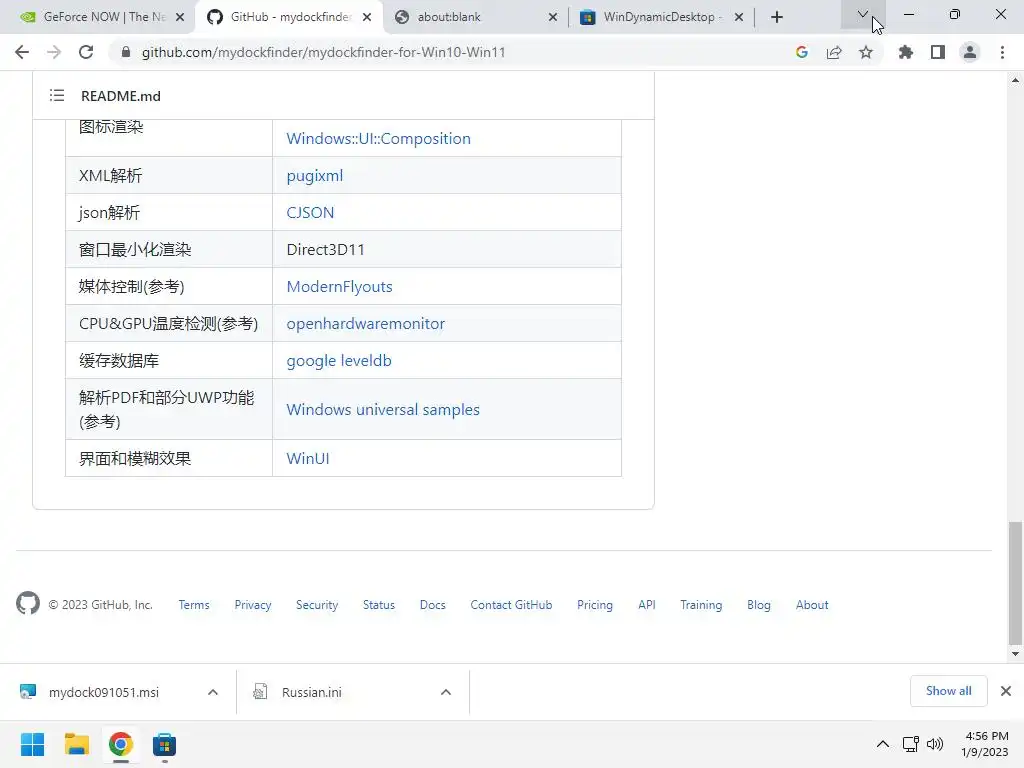Screen dimensions: 1024x768
Task: Open Google icon in address bar
Action: 802,52
